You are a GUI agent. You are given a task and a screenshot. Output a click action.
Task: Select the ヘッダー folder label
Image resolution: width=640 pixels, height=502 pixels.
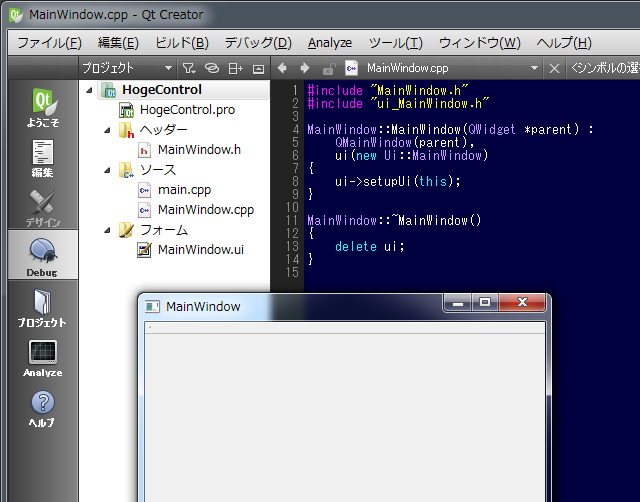click(x=164, y=130)
